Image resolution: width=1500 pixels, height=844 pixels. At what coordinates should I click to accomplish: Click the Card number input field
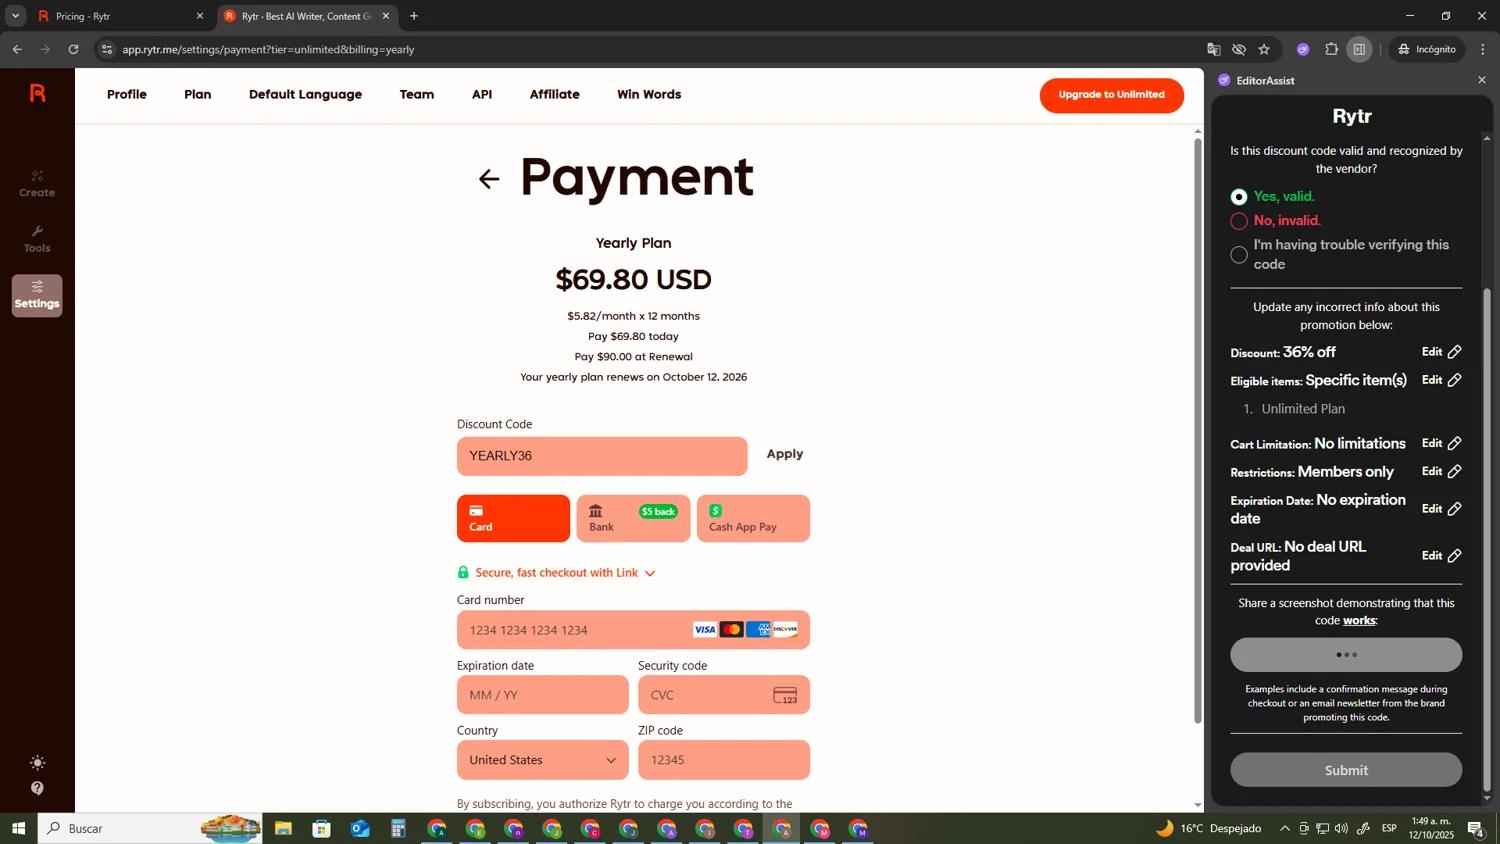633,630
